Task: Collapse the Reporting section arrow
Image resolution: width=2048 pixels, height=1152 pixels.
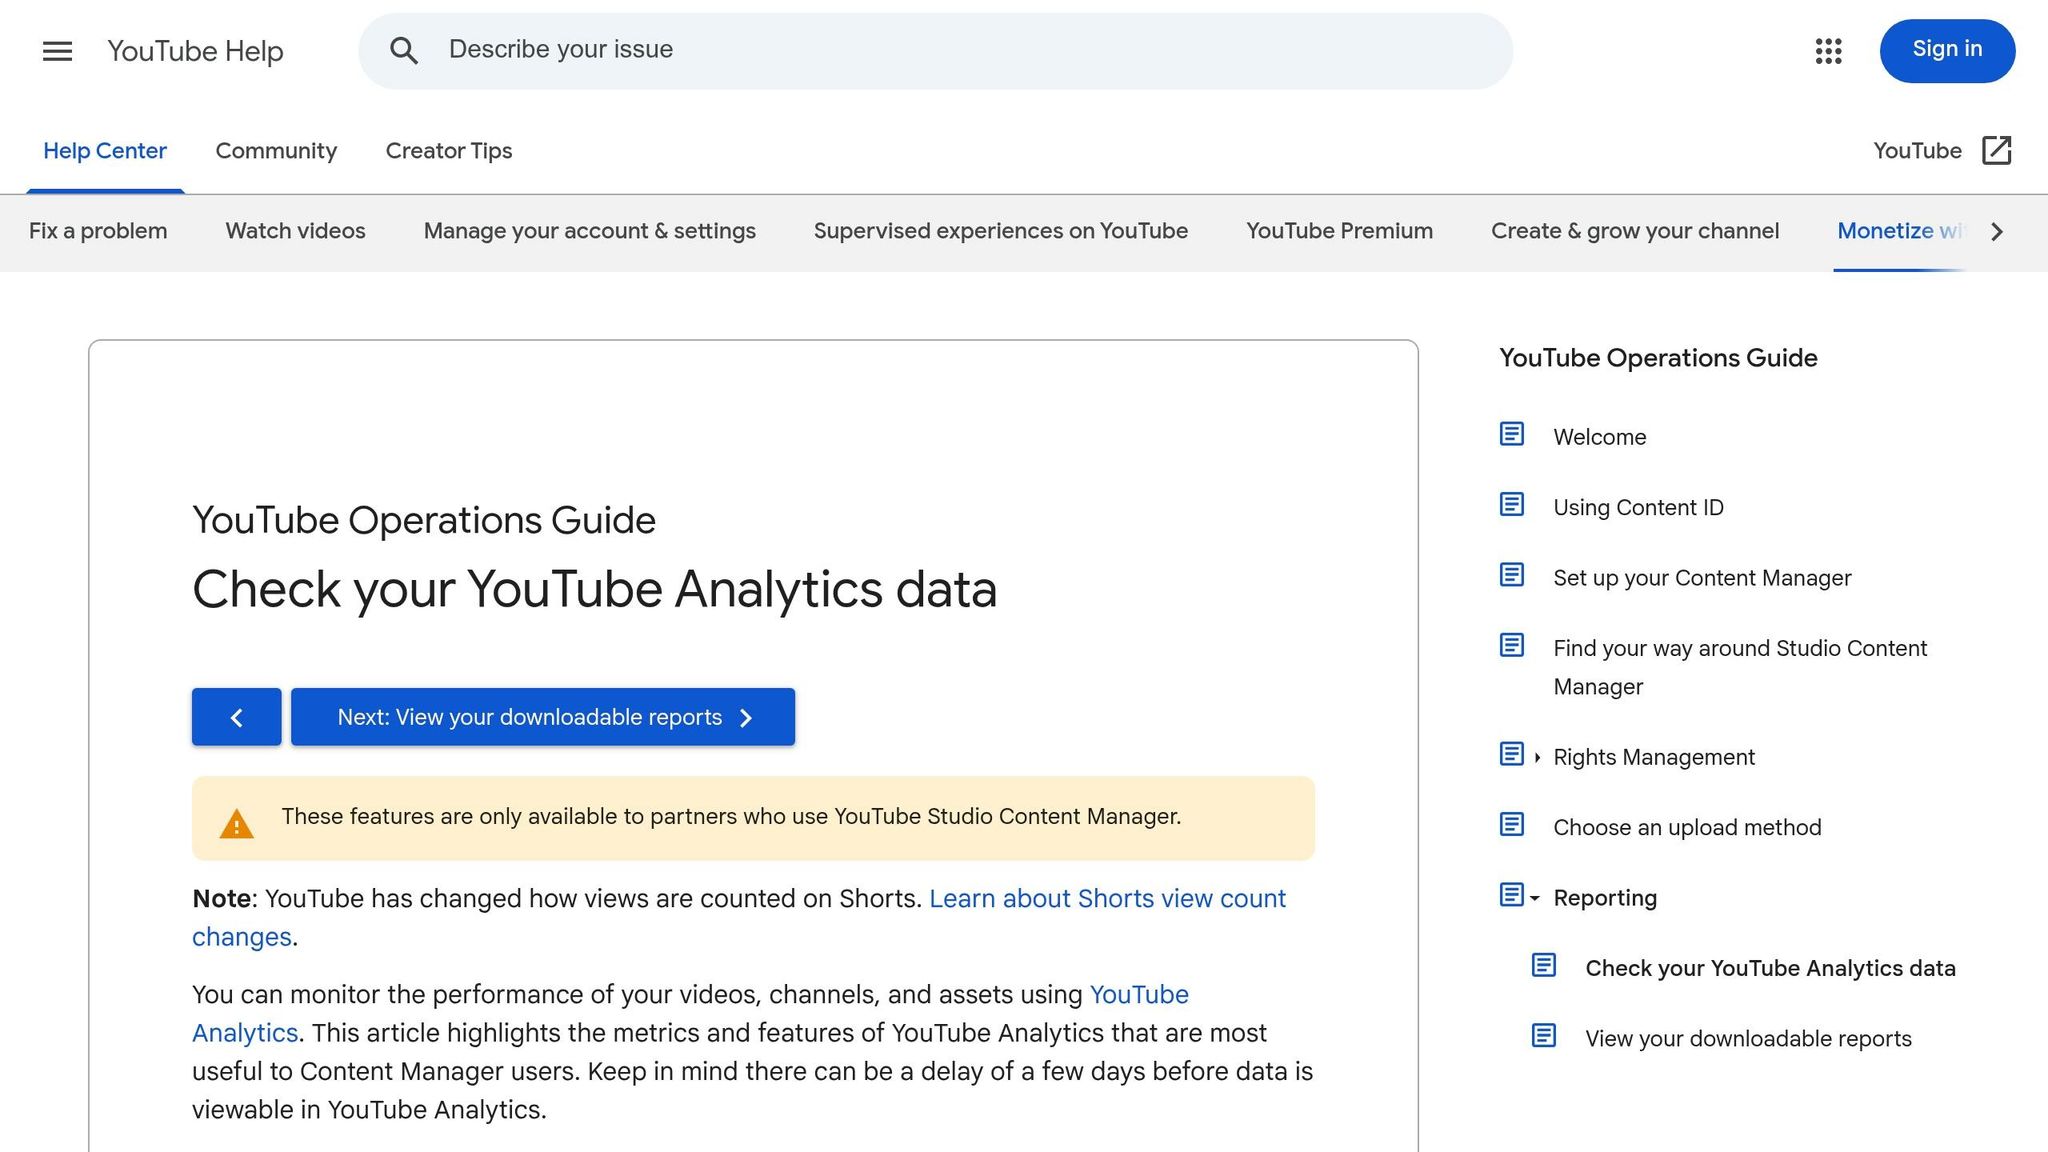Action: click(1535, 898)
